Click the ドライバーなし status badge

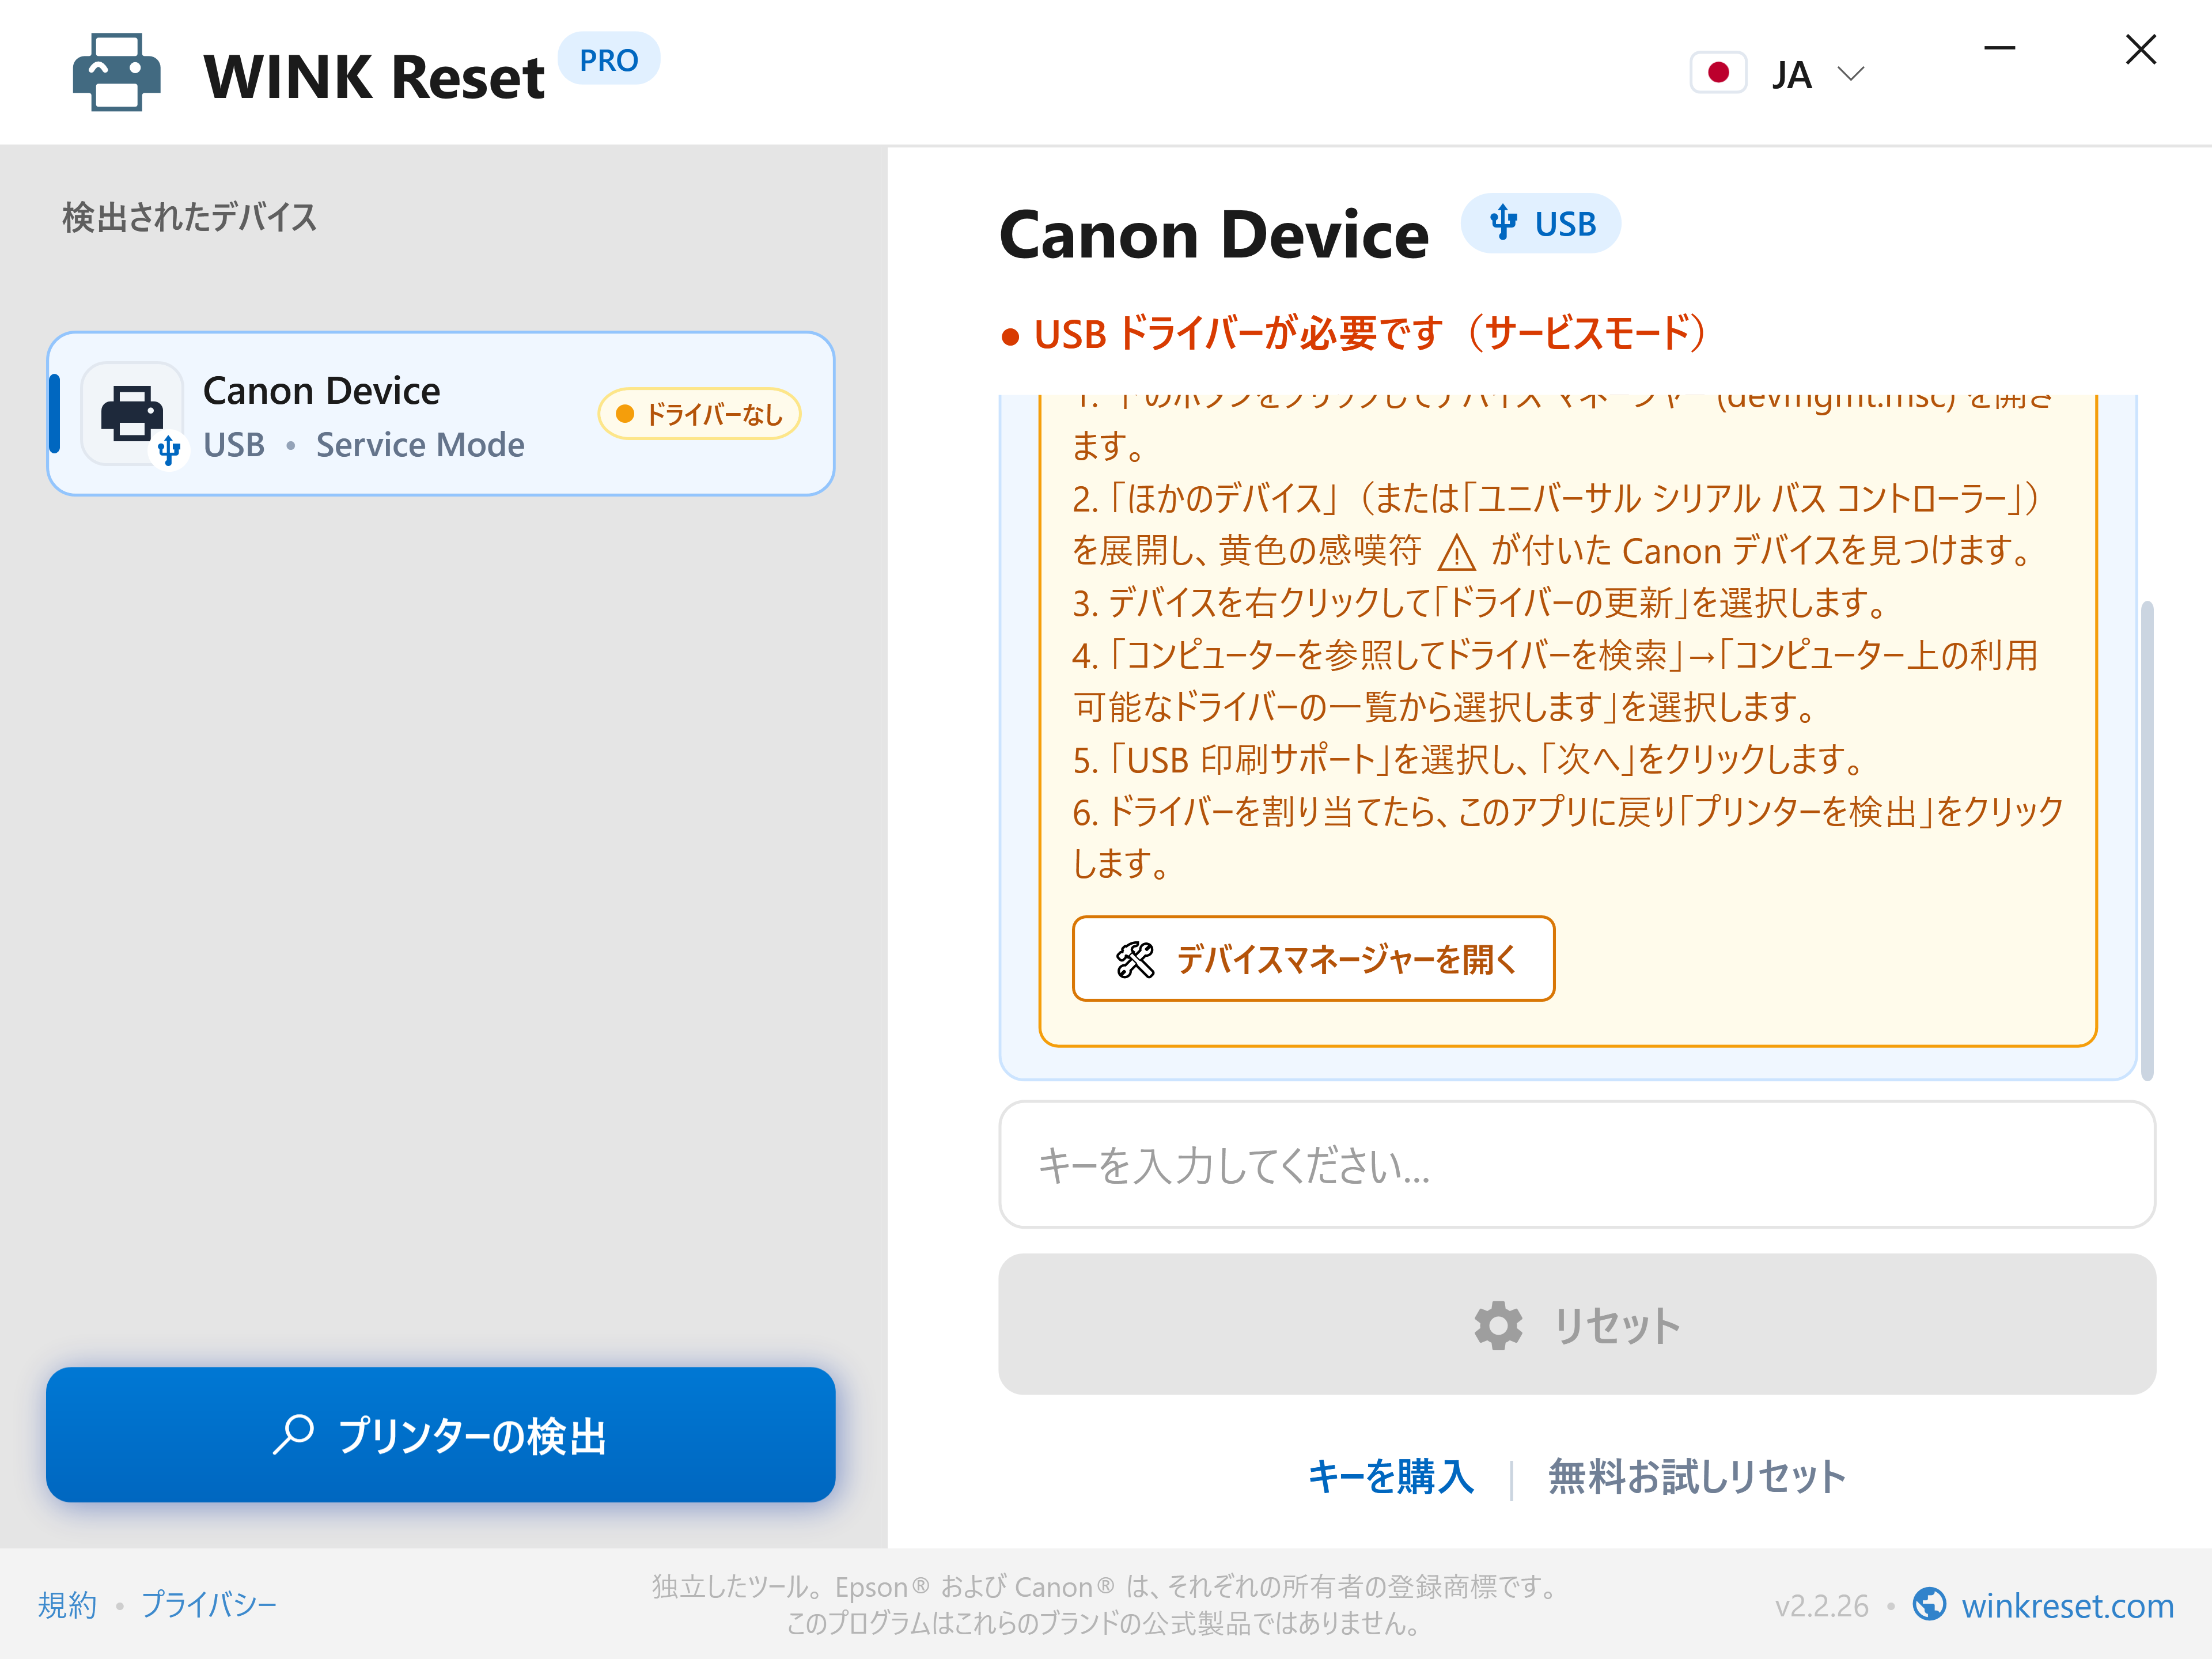pos(699,414)
